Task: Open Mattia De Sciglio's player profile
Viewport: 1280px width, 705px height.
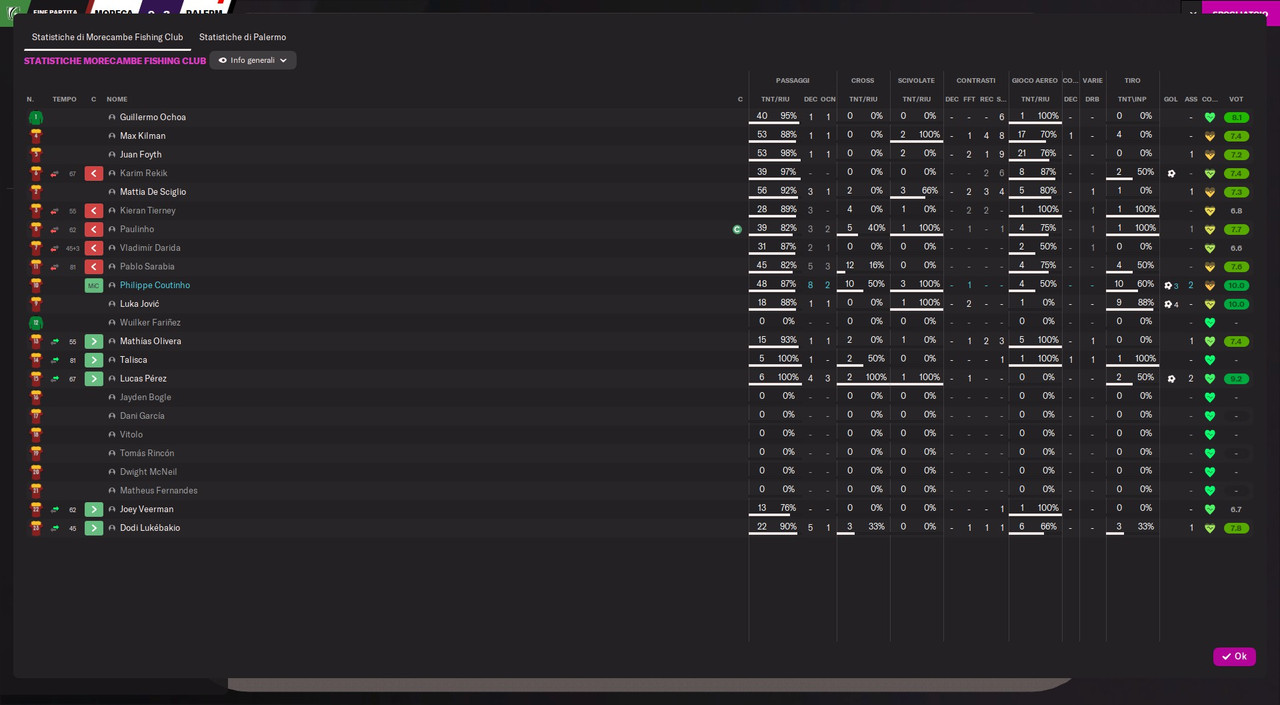Action: coord(153,192)
